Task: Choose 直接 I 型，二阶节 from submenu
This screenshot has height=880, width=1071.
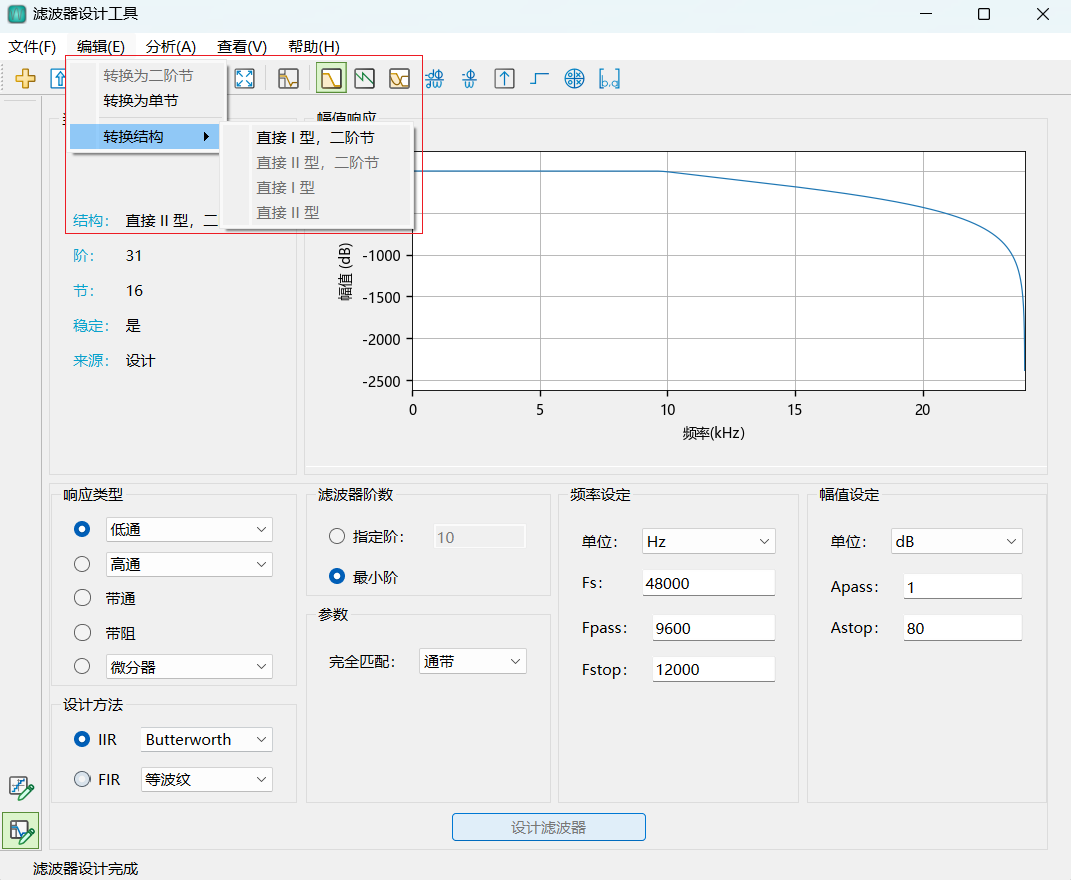Action: click(x=316, y=138)
